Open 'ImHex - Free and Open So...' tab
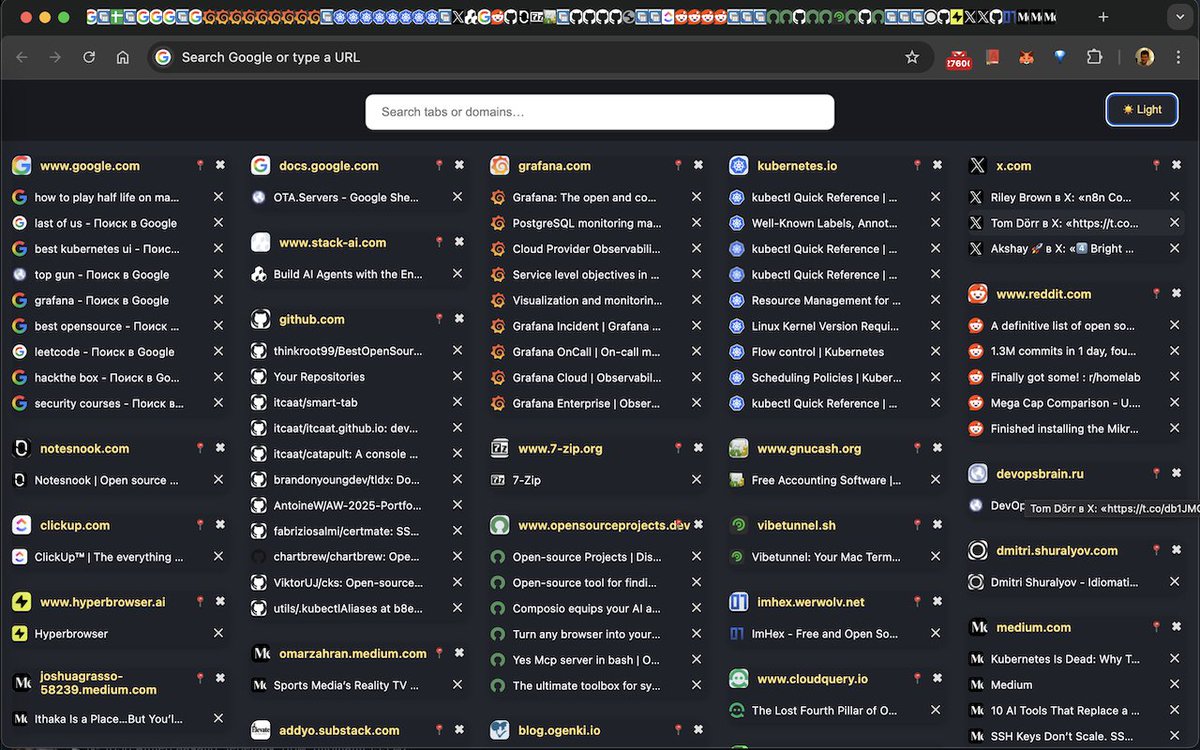This screenshot has height=750, width=1200. [825, 634]
